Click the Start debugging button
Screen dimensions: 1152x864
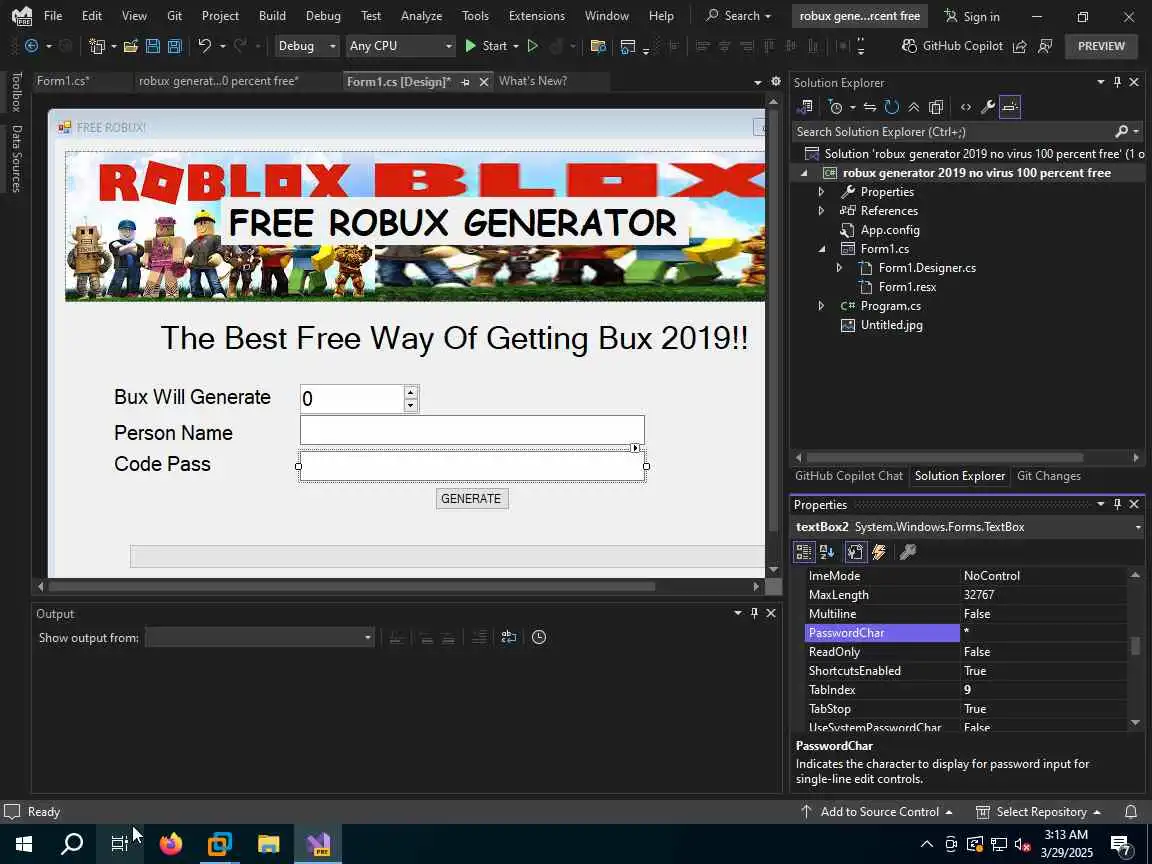click(x=486, y=46)
